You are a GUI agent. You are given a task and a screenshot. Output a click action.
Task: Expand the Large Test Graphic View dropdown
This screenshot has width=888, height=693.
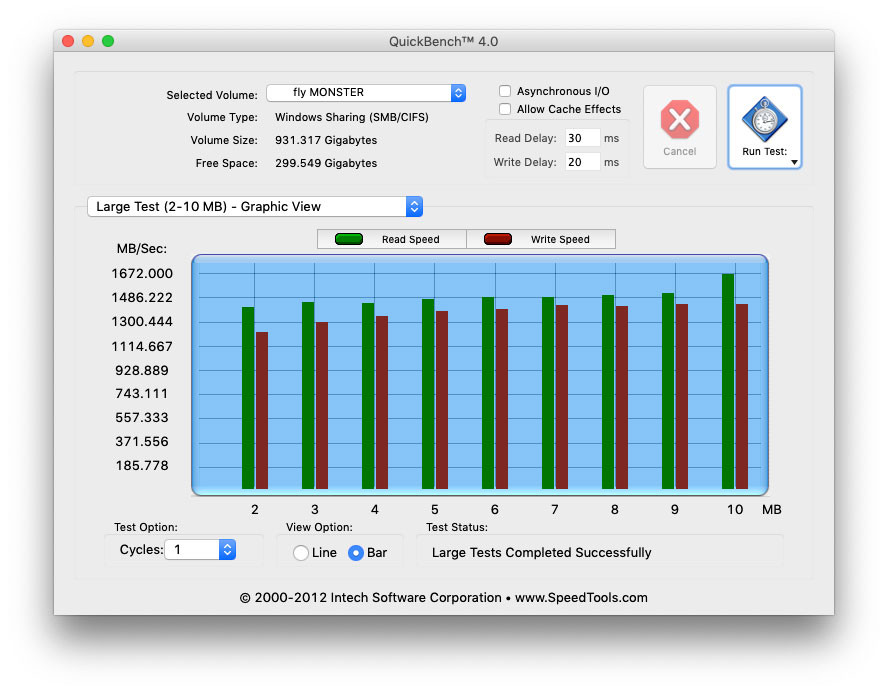[255, 207]
